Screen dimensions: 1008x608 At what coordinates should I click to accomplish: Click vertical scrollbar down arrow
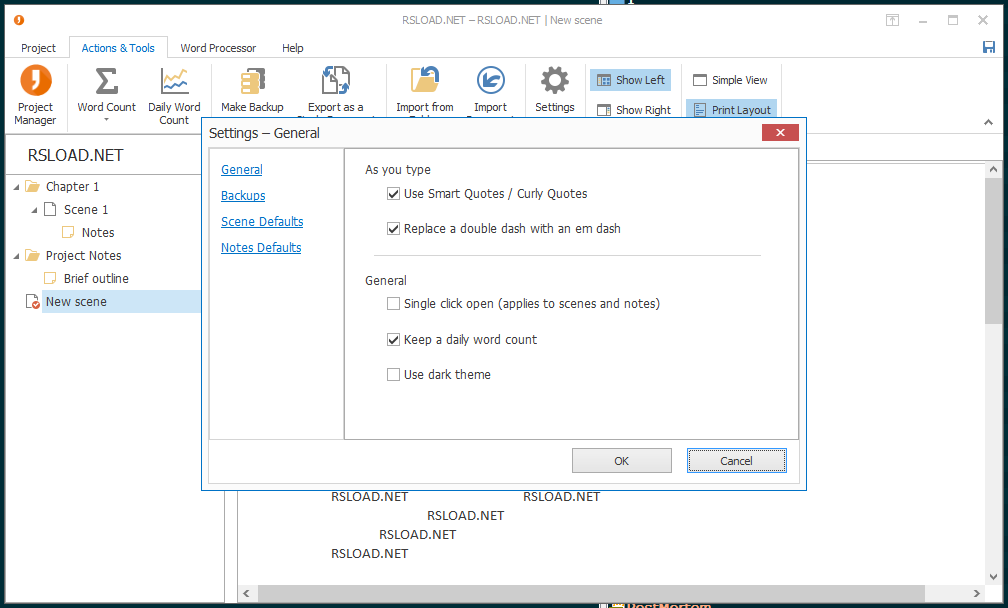coord(993,577)
